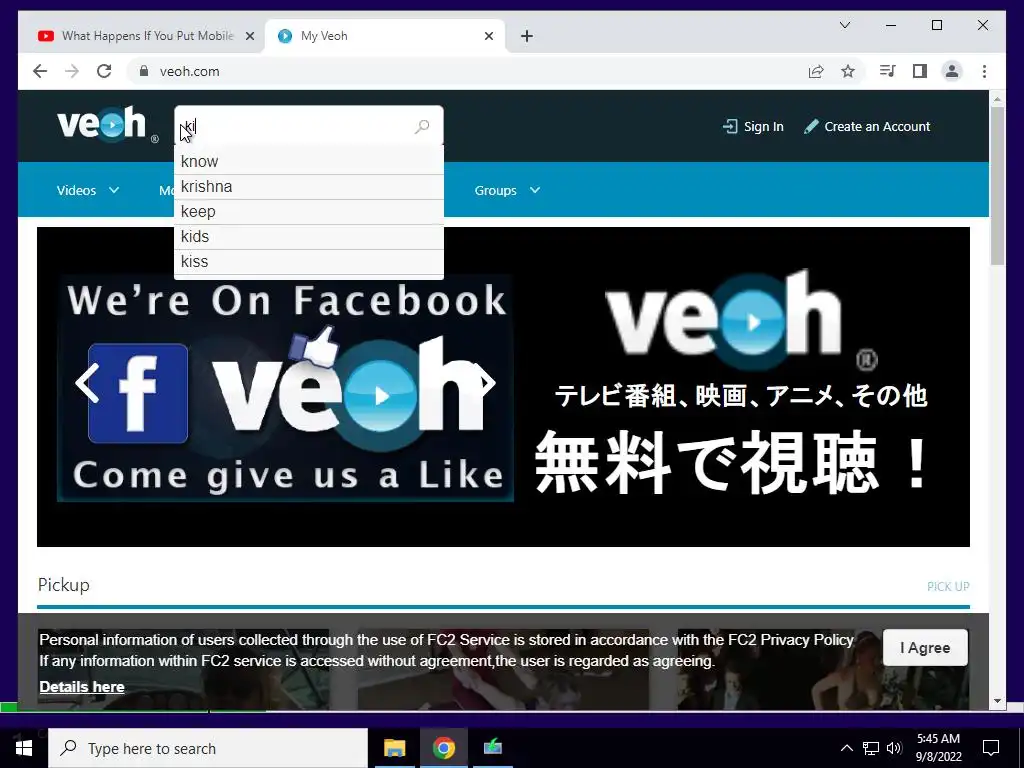Open tab search chevron in title bar

coord(844,25)
